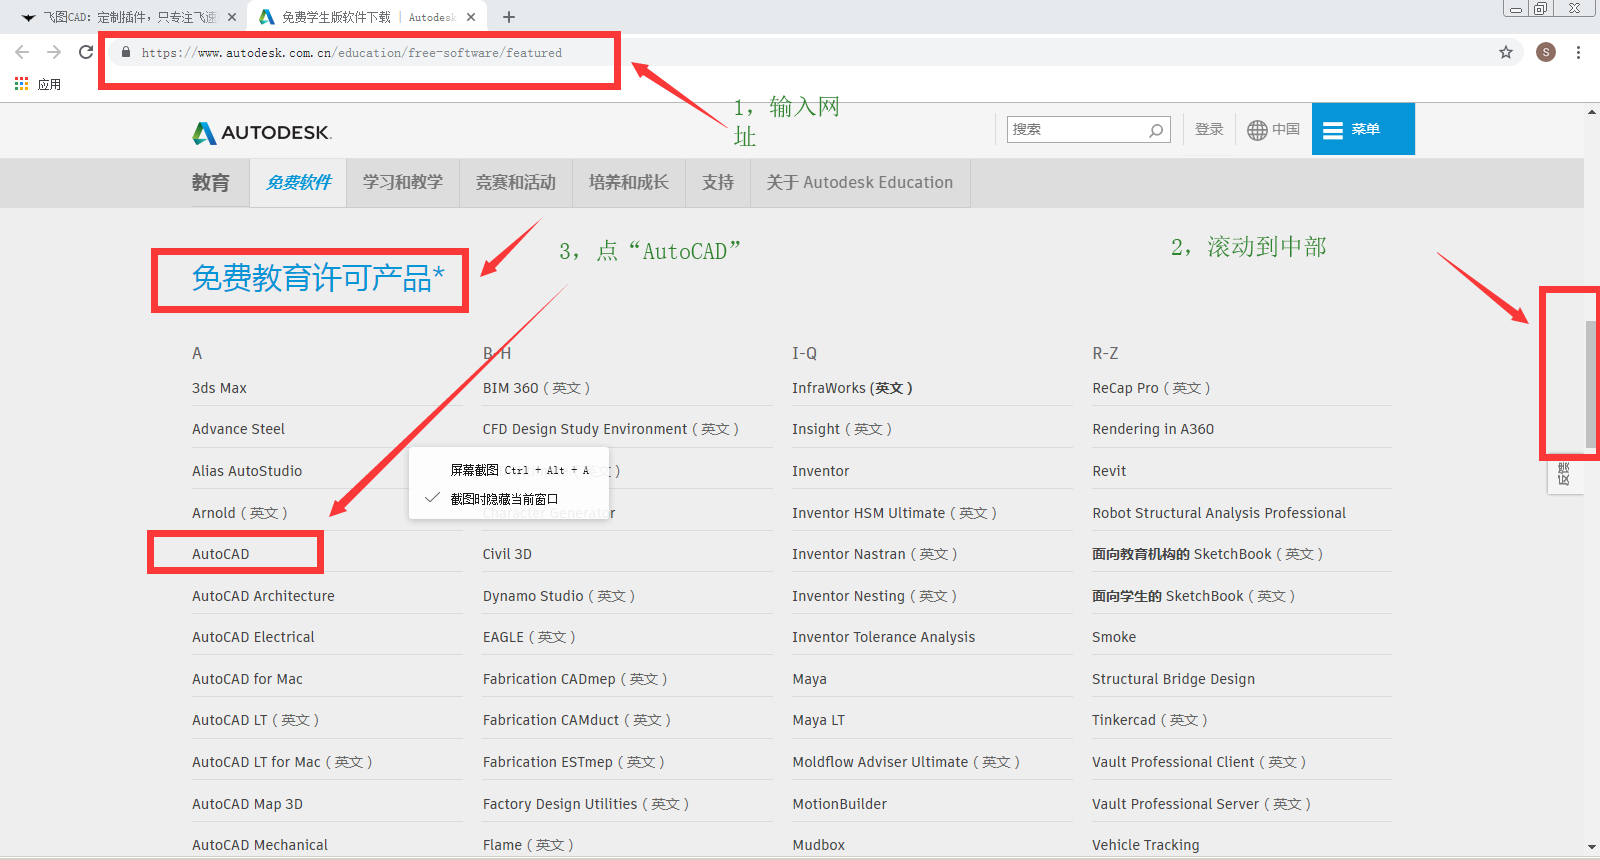The height and width of the screenshot is (860, 1600).
Task: Open the 3ds Max link
Action: pyautogui.click(x=219, y=388)
